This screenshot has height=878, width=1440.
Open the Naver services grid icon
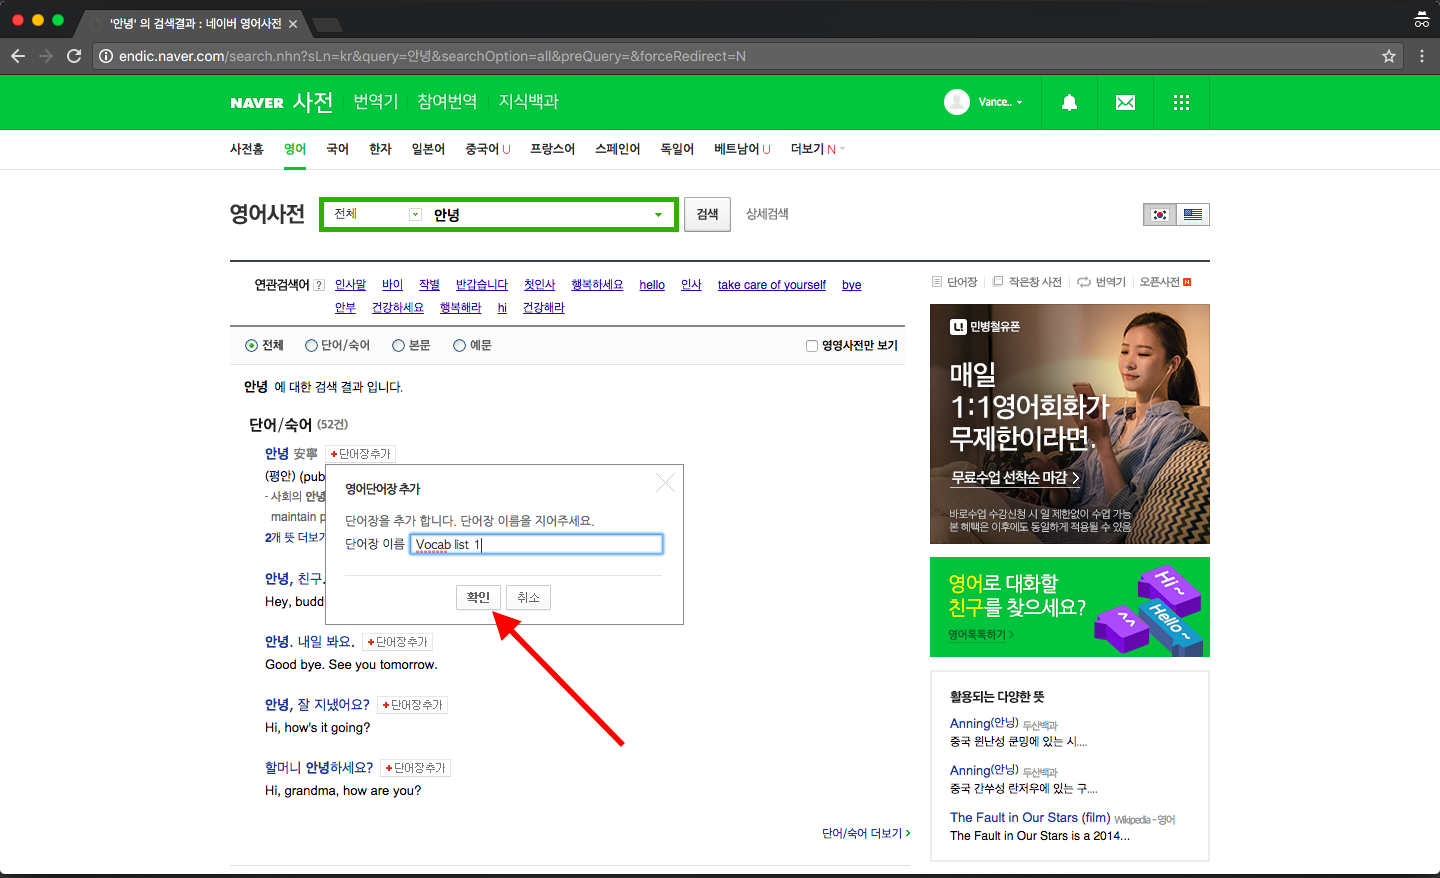click(1181, 102)
